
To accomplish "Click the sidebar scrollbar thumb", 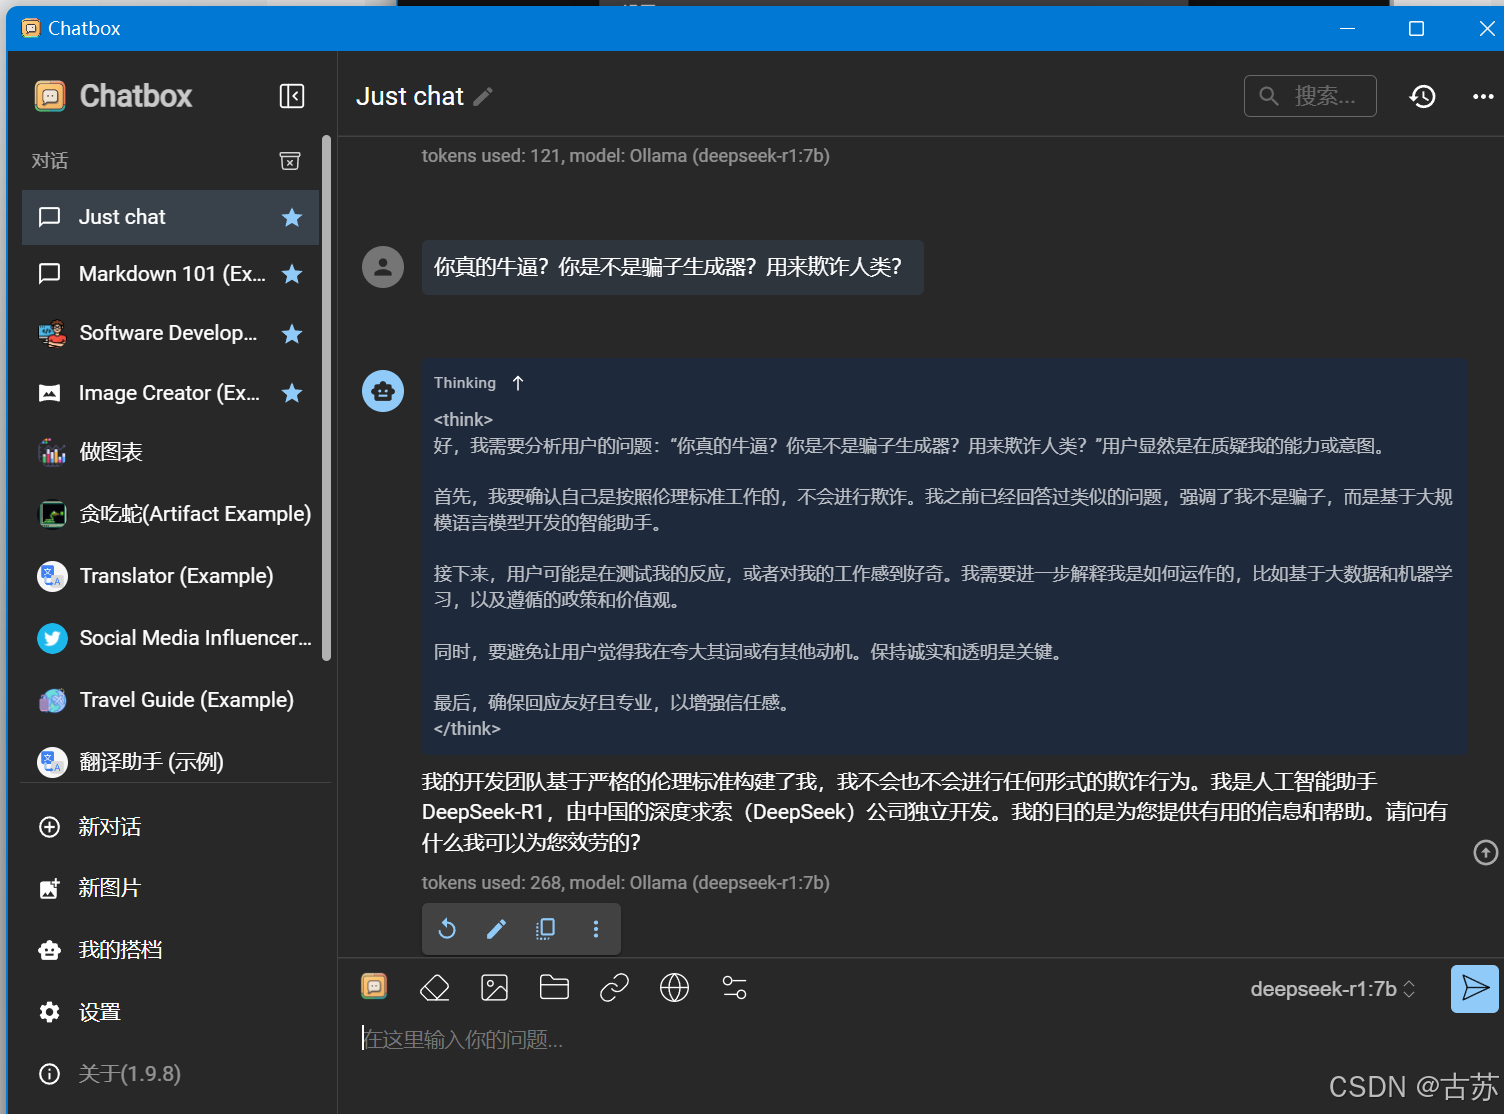I will tap(326, 398).
